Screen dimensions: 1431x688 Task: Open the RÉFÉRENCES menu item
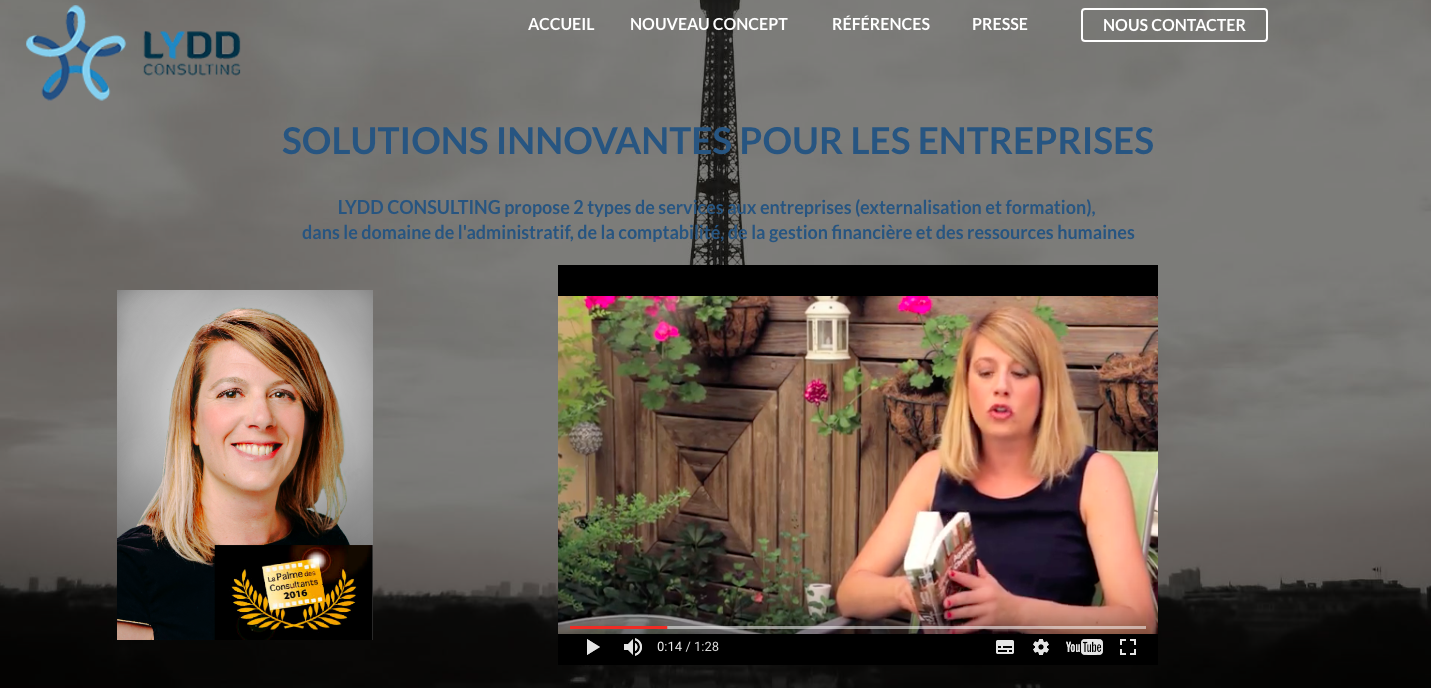pos(881,24)
